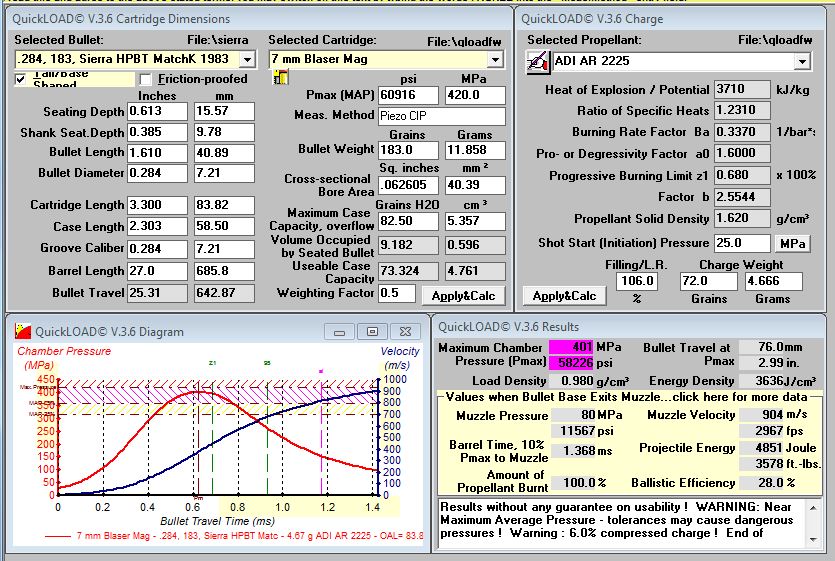The height and width of the screenshot is (561, 835).
Task: Minimize the QuickLOAD Diagram window
Action: point(339,332)
